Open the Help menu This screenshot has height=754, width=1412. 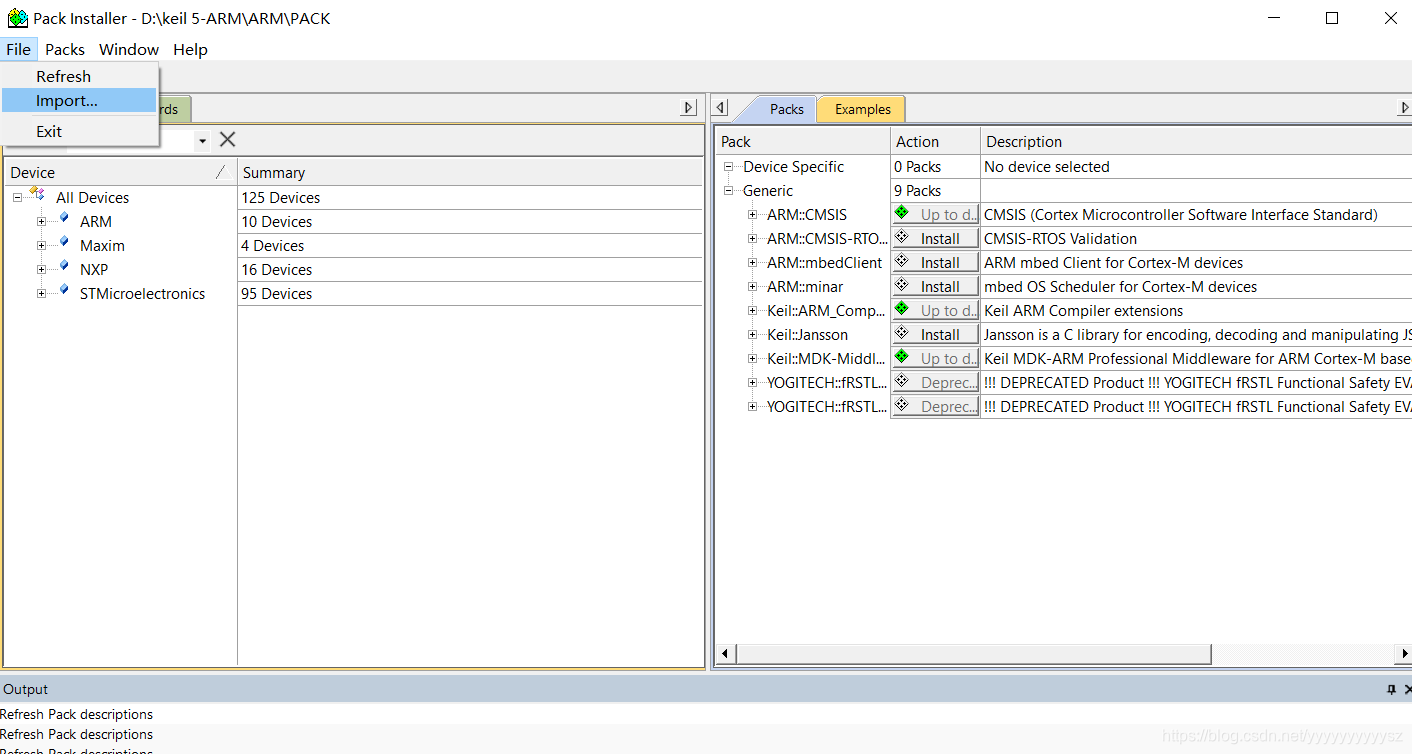pos(190,49)
